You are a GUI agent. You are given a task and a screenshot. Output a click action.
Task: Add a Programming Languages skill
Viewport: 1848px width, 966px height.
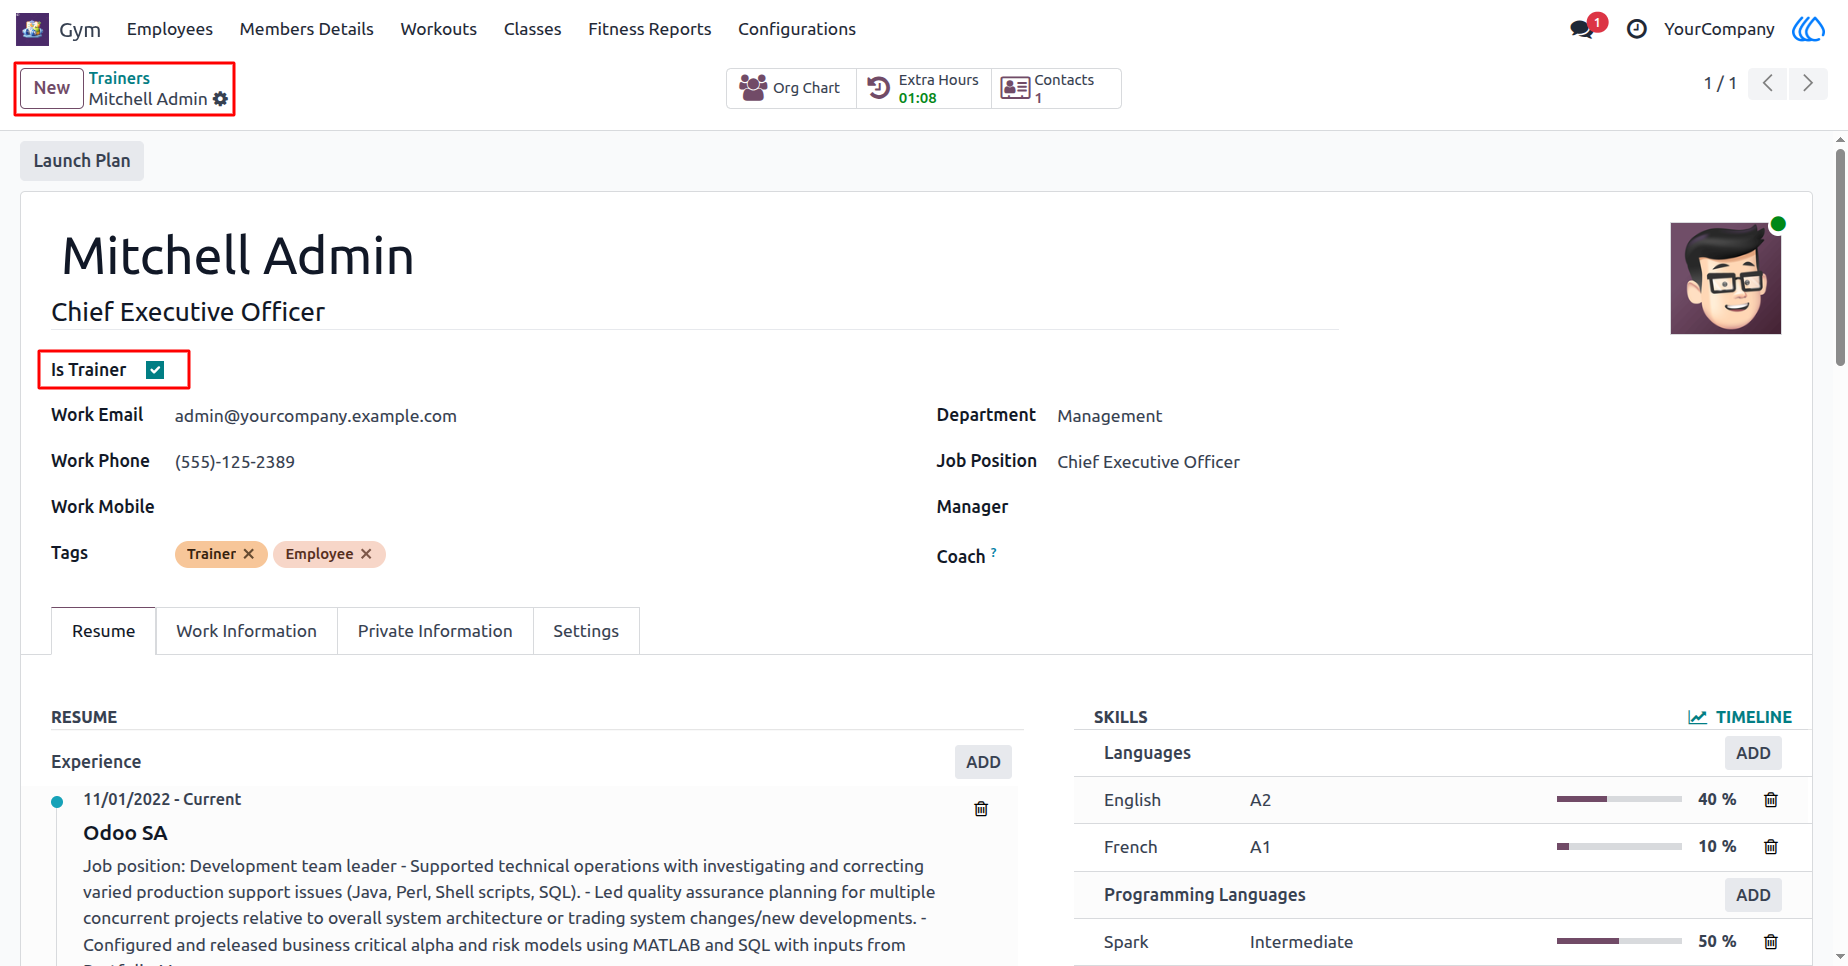[1753, 895]
